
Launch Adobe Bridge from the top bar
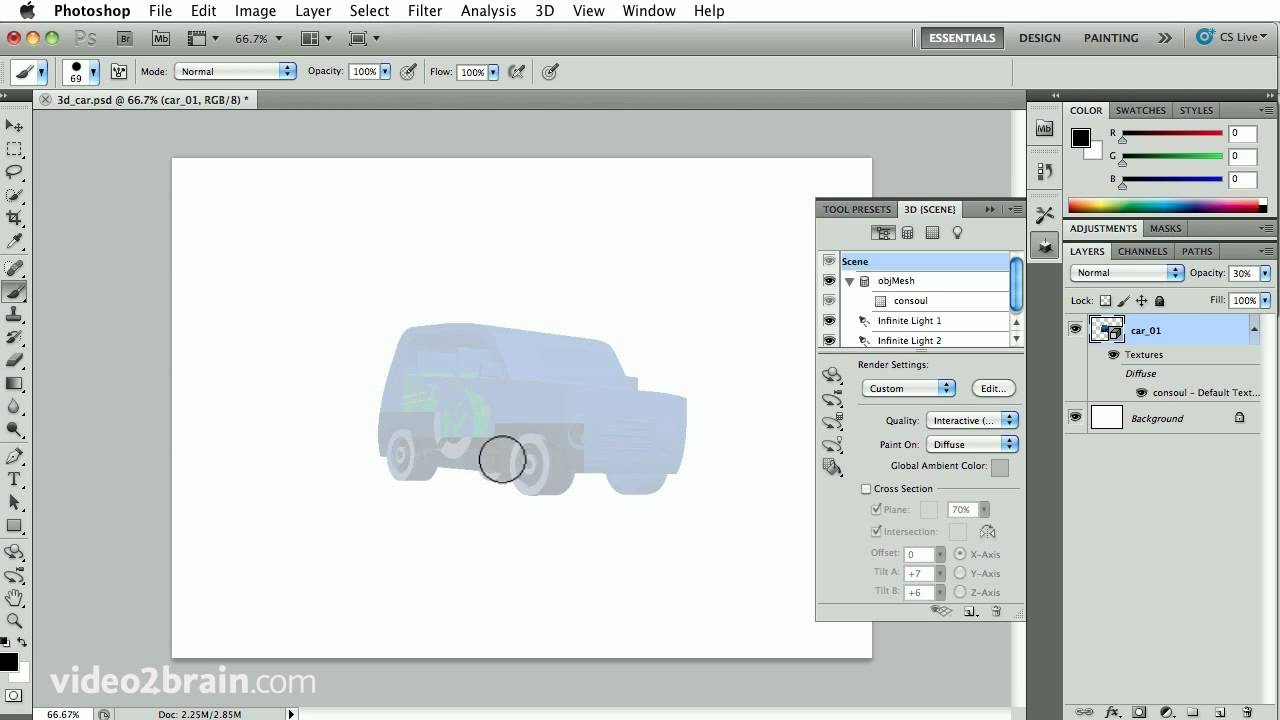click(125, 38)
